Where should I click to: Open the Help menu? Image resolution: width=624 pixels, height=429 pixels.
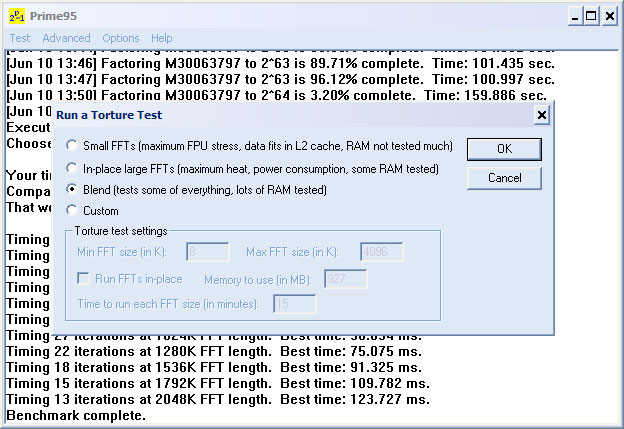pyautogui.click(x=162, y=38)
